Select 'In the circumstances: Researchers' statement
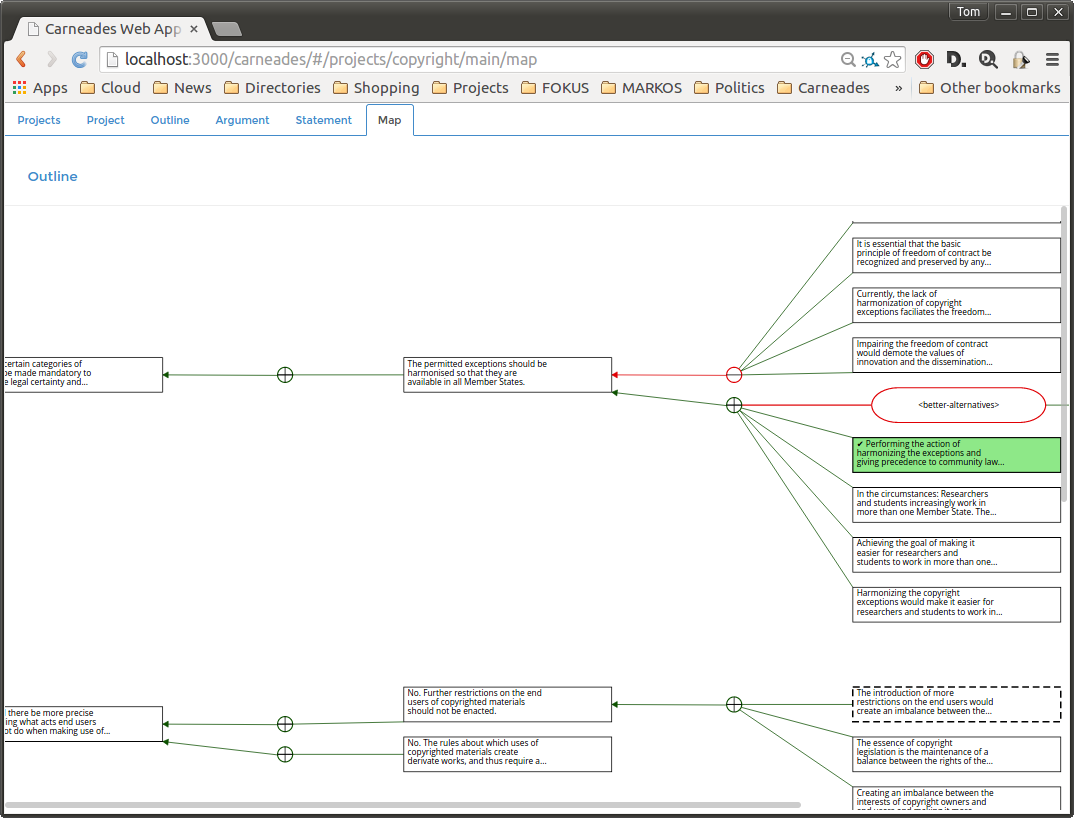The height and width of the screenshot is (818, 1074). (x=956, y=504)
